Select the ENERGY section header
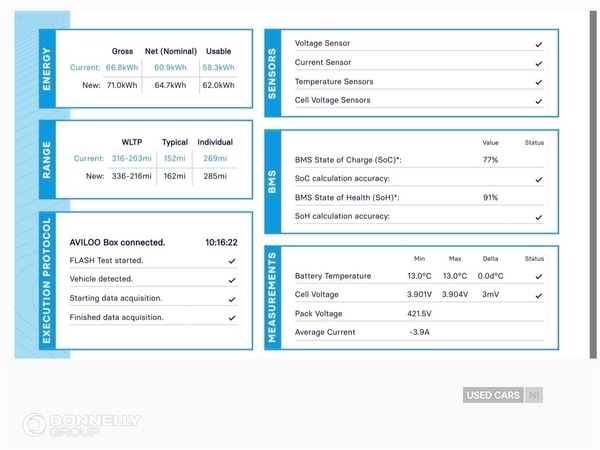Screen dimensions: 600x450 47,68
